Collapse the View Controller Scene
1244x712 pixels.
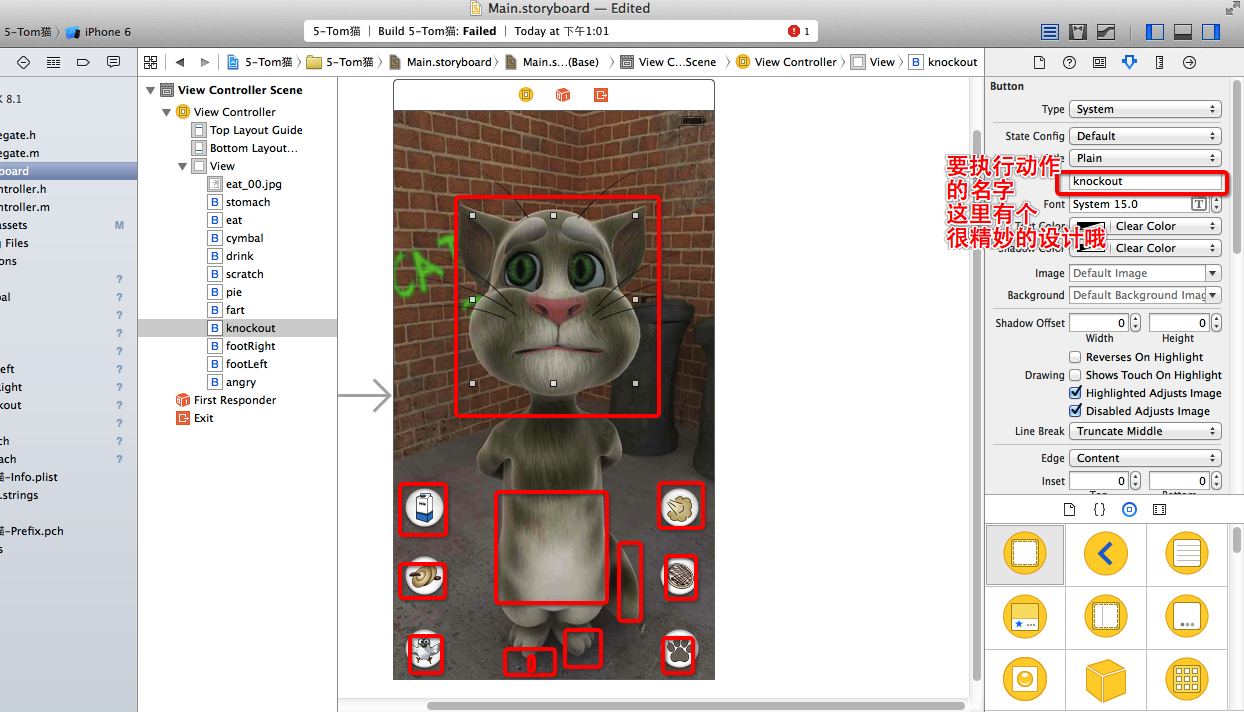click(x=151, y=90)
